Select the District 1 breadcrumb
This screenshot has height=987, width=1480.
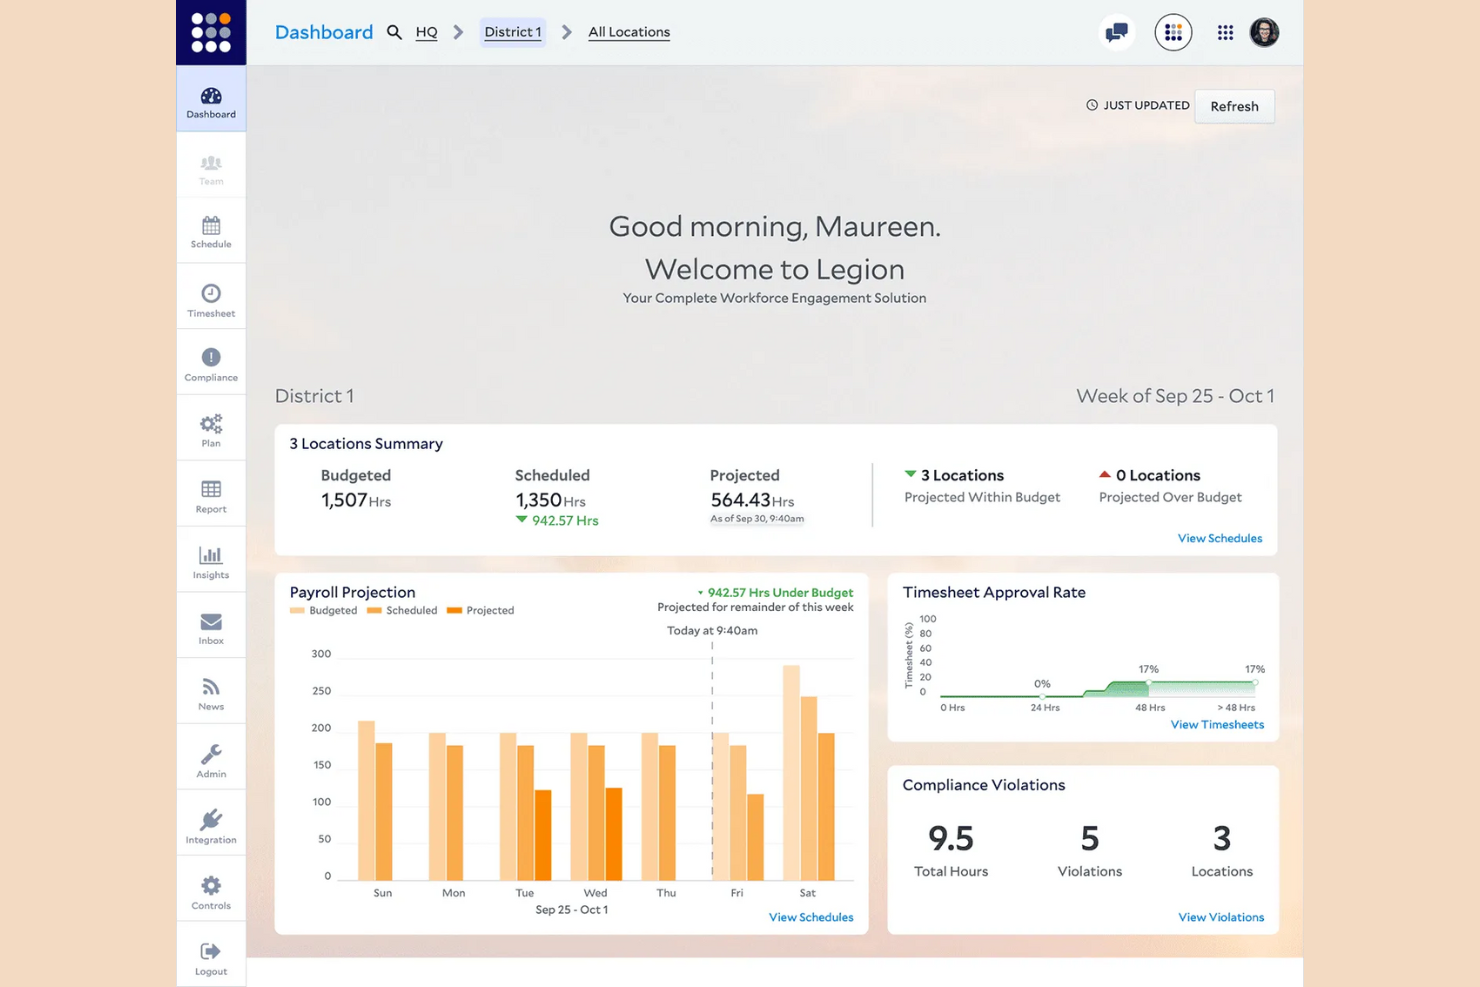pyautogui.click(x=513, y=32)
